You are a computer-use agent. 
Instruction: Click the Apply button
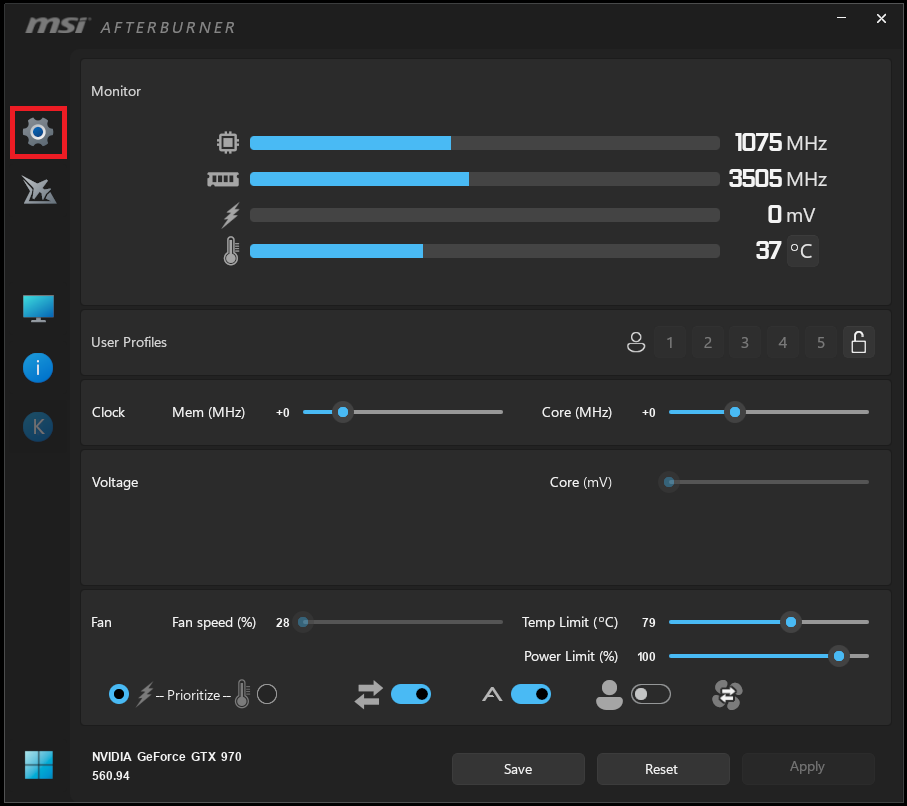coord(808,767)
